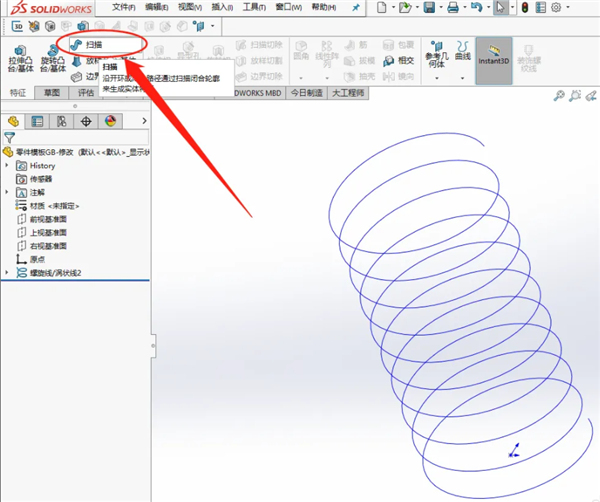The height and width of the screenshot is (502, 600).
Task: Open the ConfigurationManager panel icon
Action: click(x=62, y=121)
